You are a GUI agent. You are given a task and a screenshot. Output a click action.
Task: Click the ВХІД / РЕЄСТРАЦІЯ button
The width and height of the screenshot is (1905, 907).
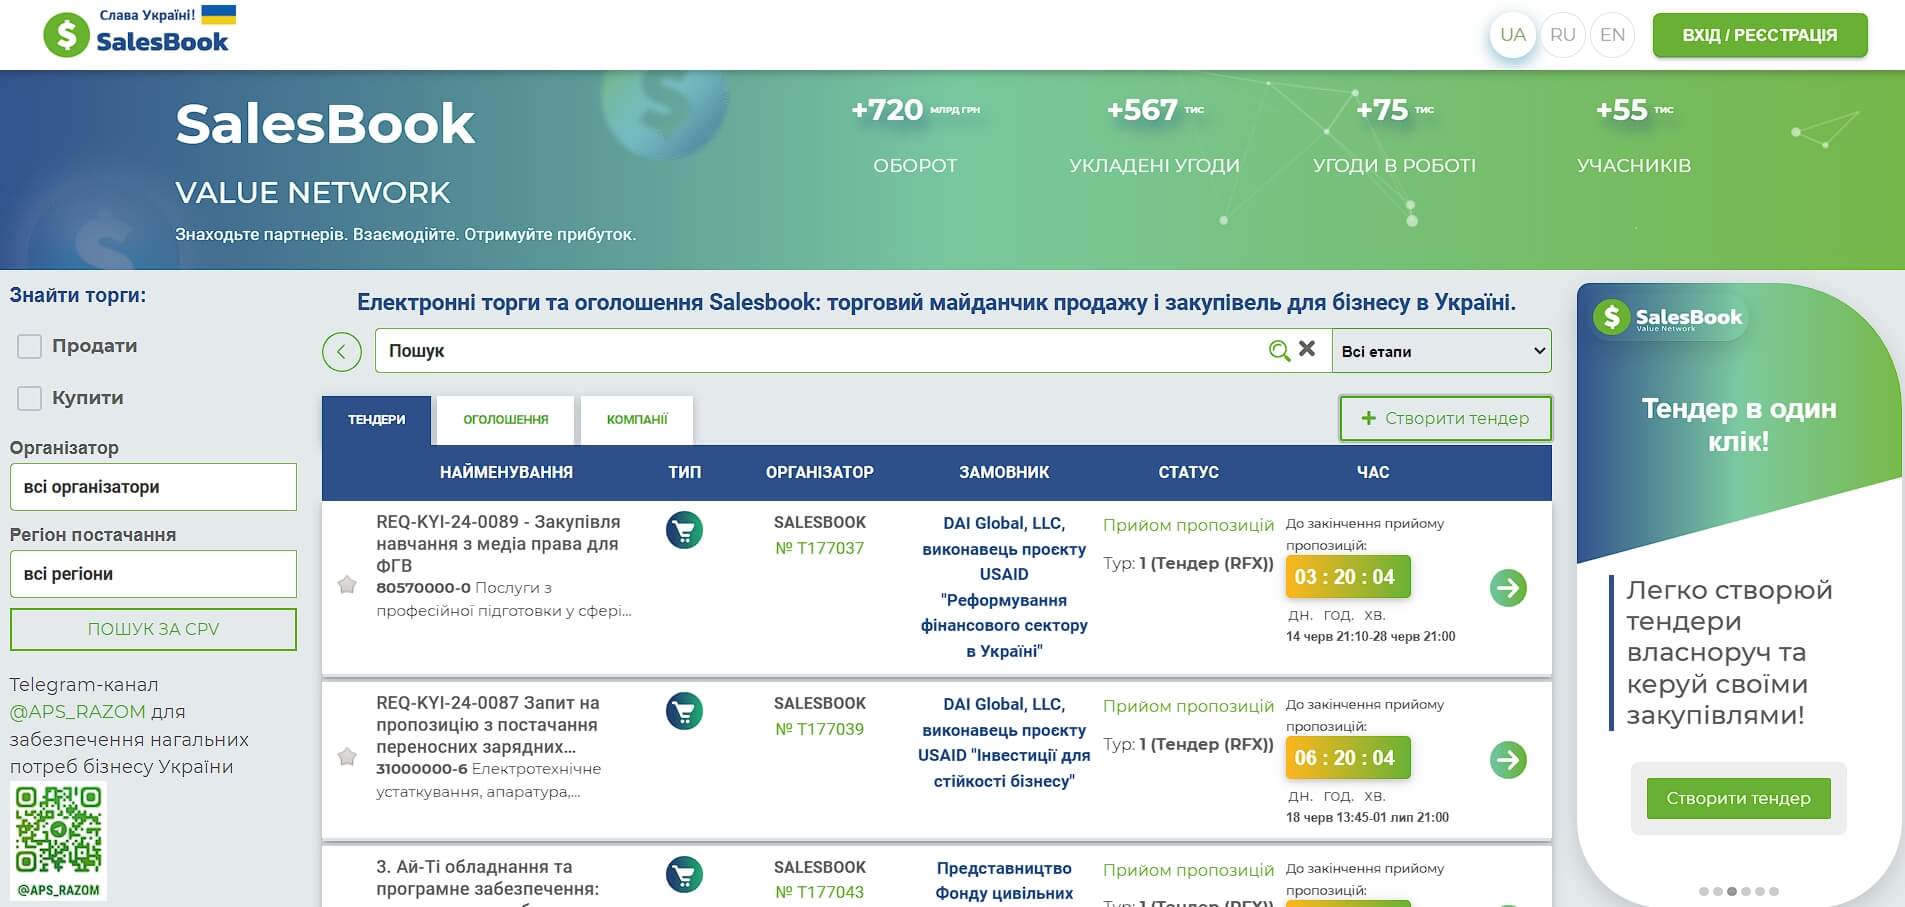(1760, 35)
